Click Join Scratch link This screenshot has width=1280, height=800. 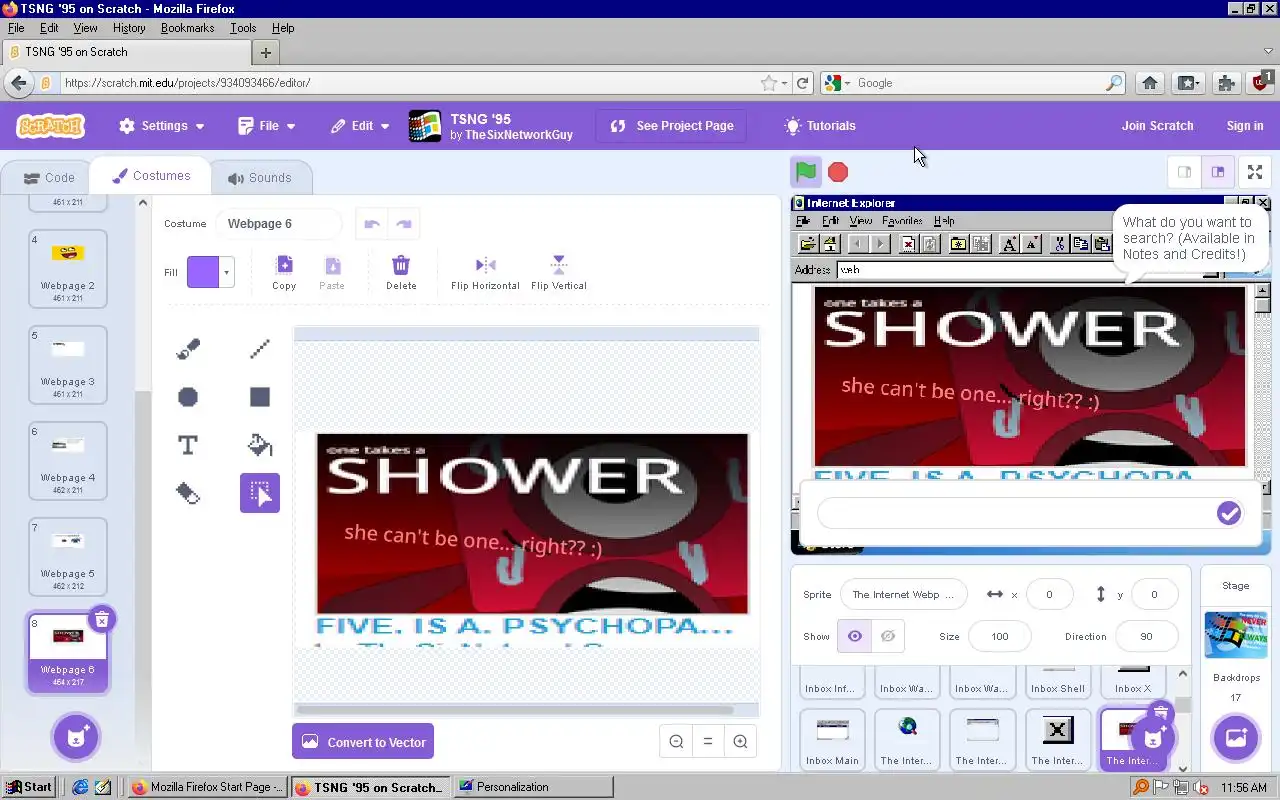pos(1157,126)
